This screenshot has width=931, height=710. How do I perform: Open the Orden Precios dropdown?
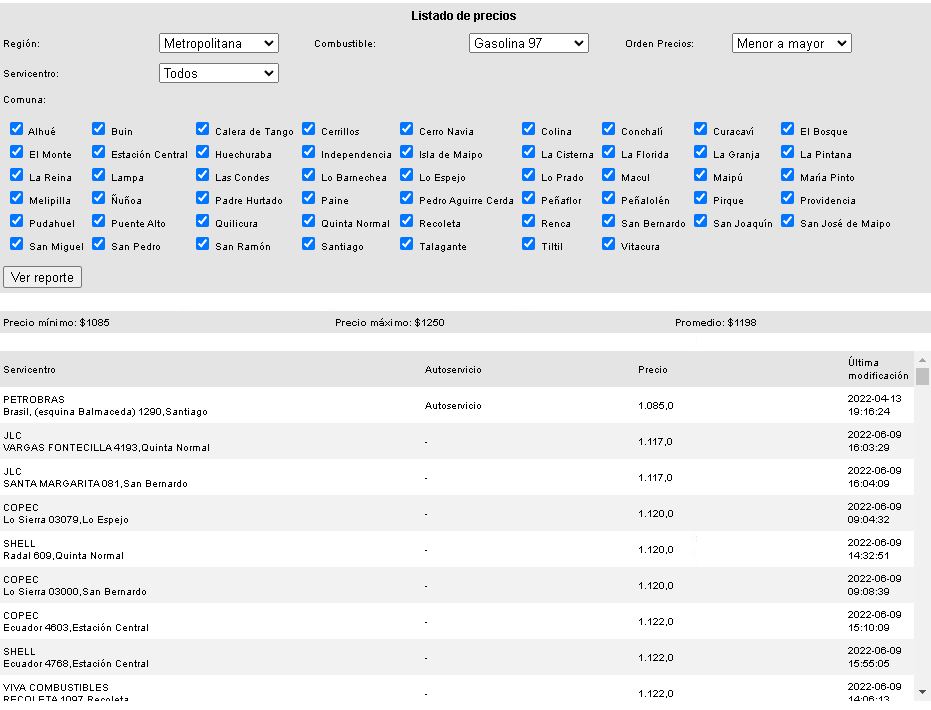(791, 44)
